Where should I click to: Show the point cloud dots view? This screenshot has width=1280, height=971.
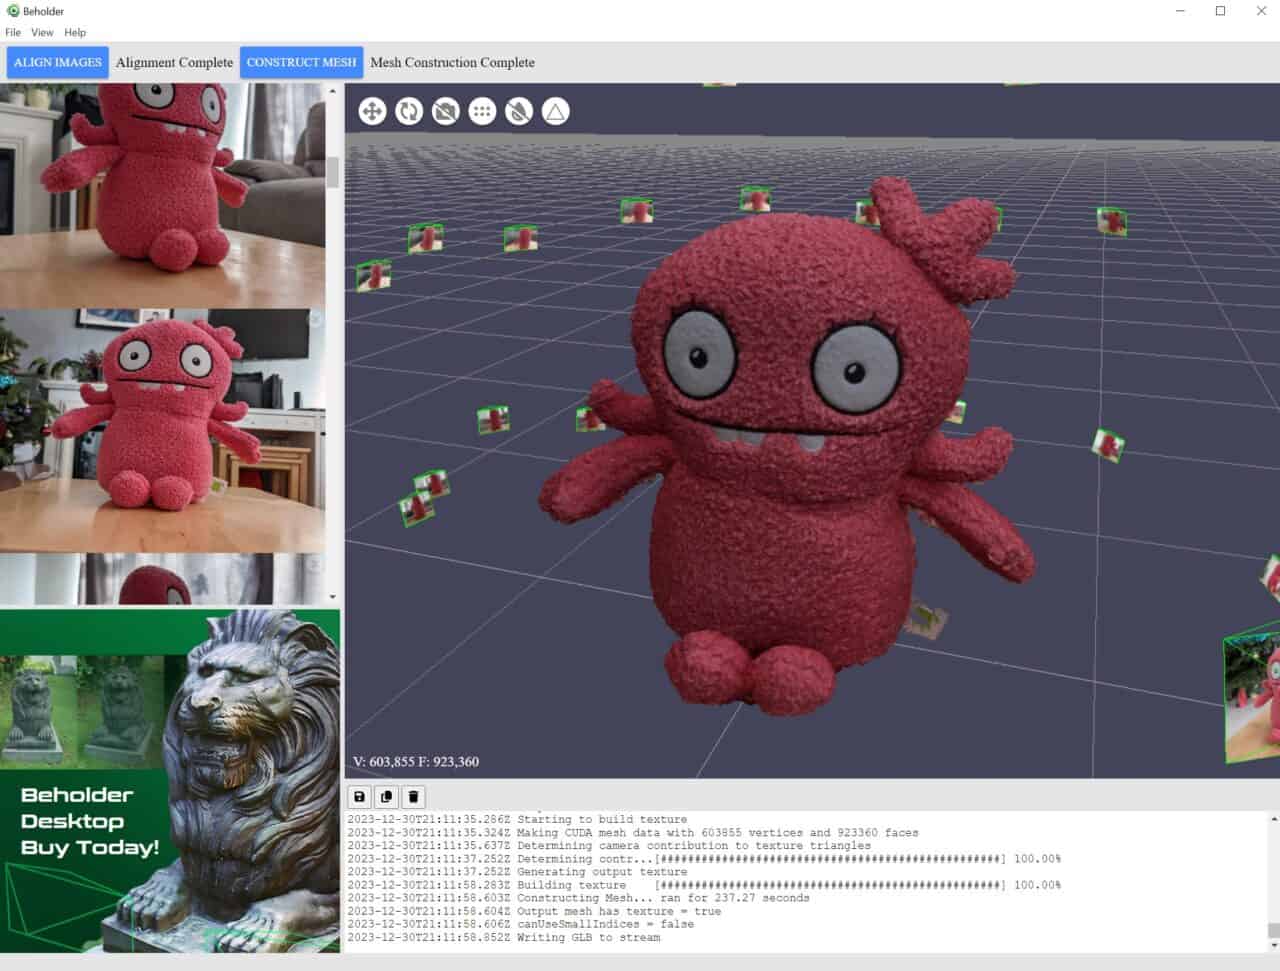point(482,111)
